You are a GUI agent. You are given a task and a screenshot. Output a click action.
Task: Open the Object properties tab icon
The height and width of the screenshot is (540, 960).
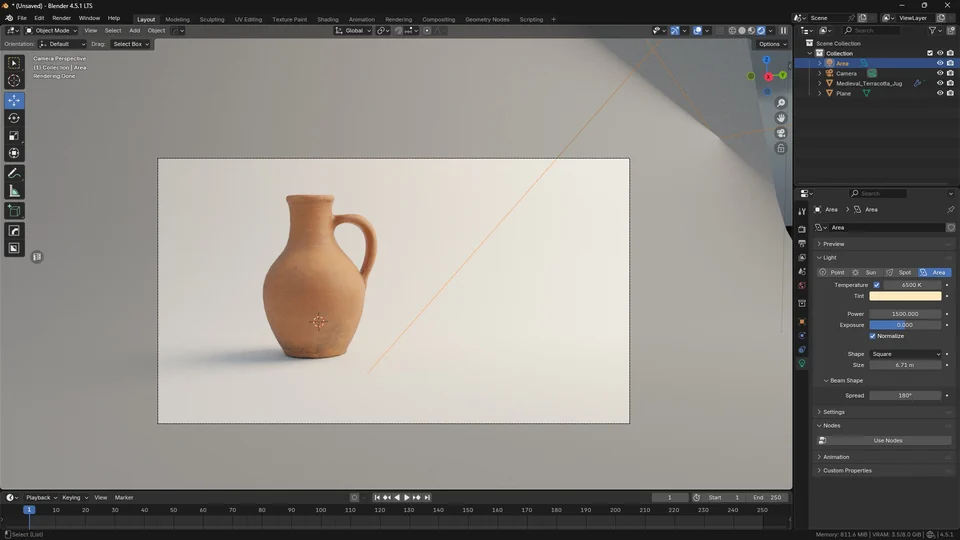point(802,321)
